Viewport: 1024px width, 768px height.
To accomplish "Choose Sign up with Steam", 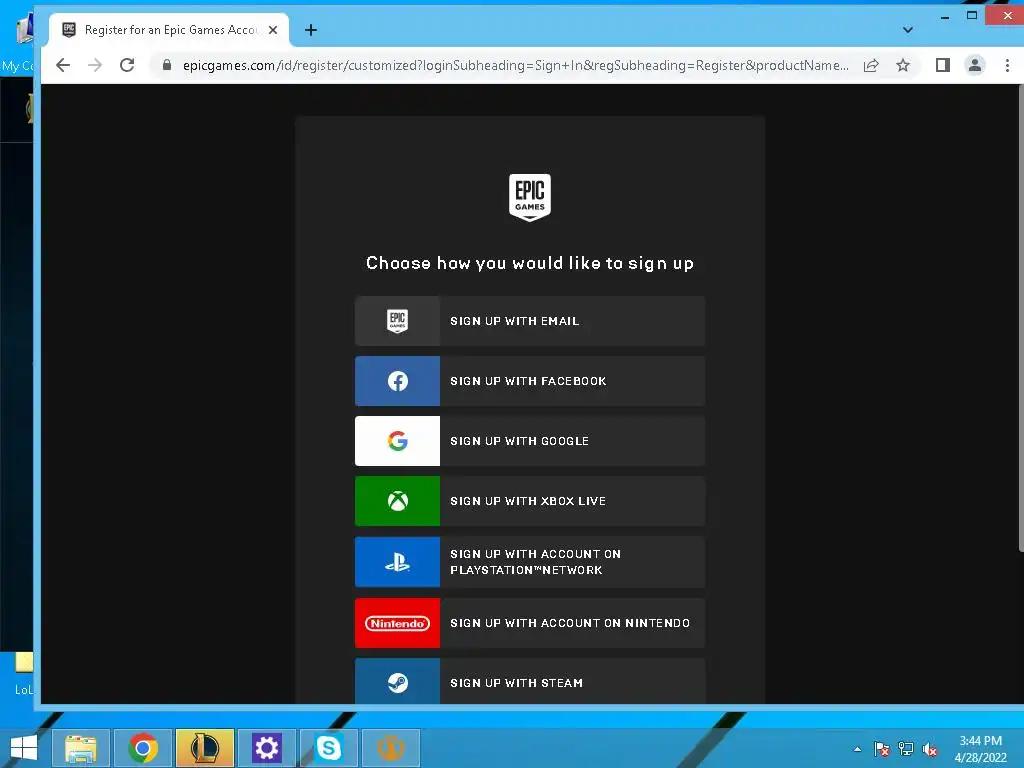I will [x=530, y=681].
